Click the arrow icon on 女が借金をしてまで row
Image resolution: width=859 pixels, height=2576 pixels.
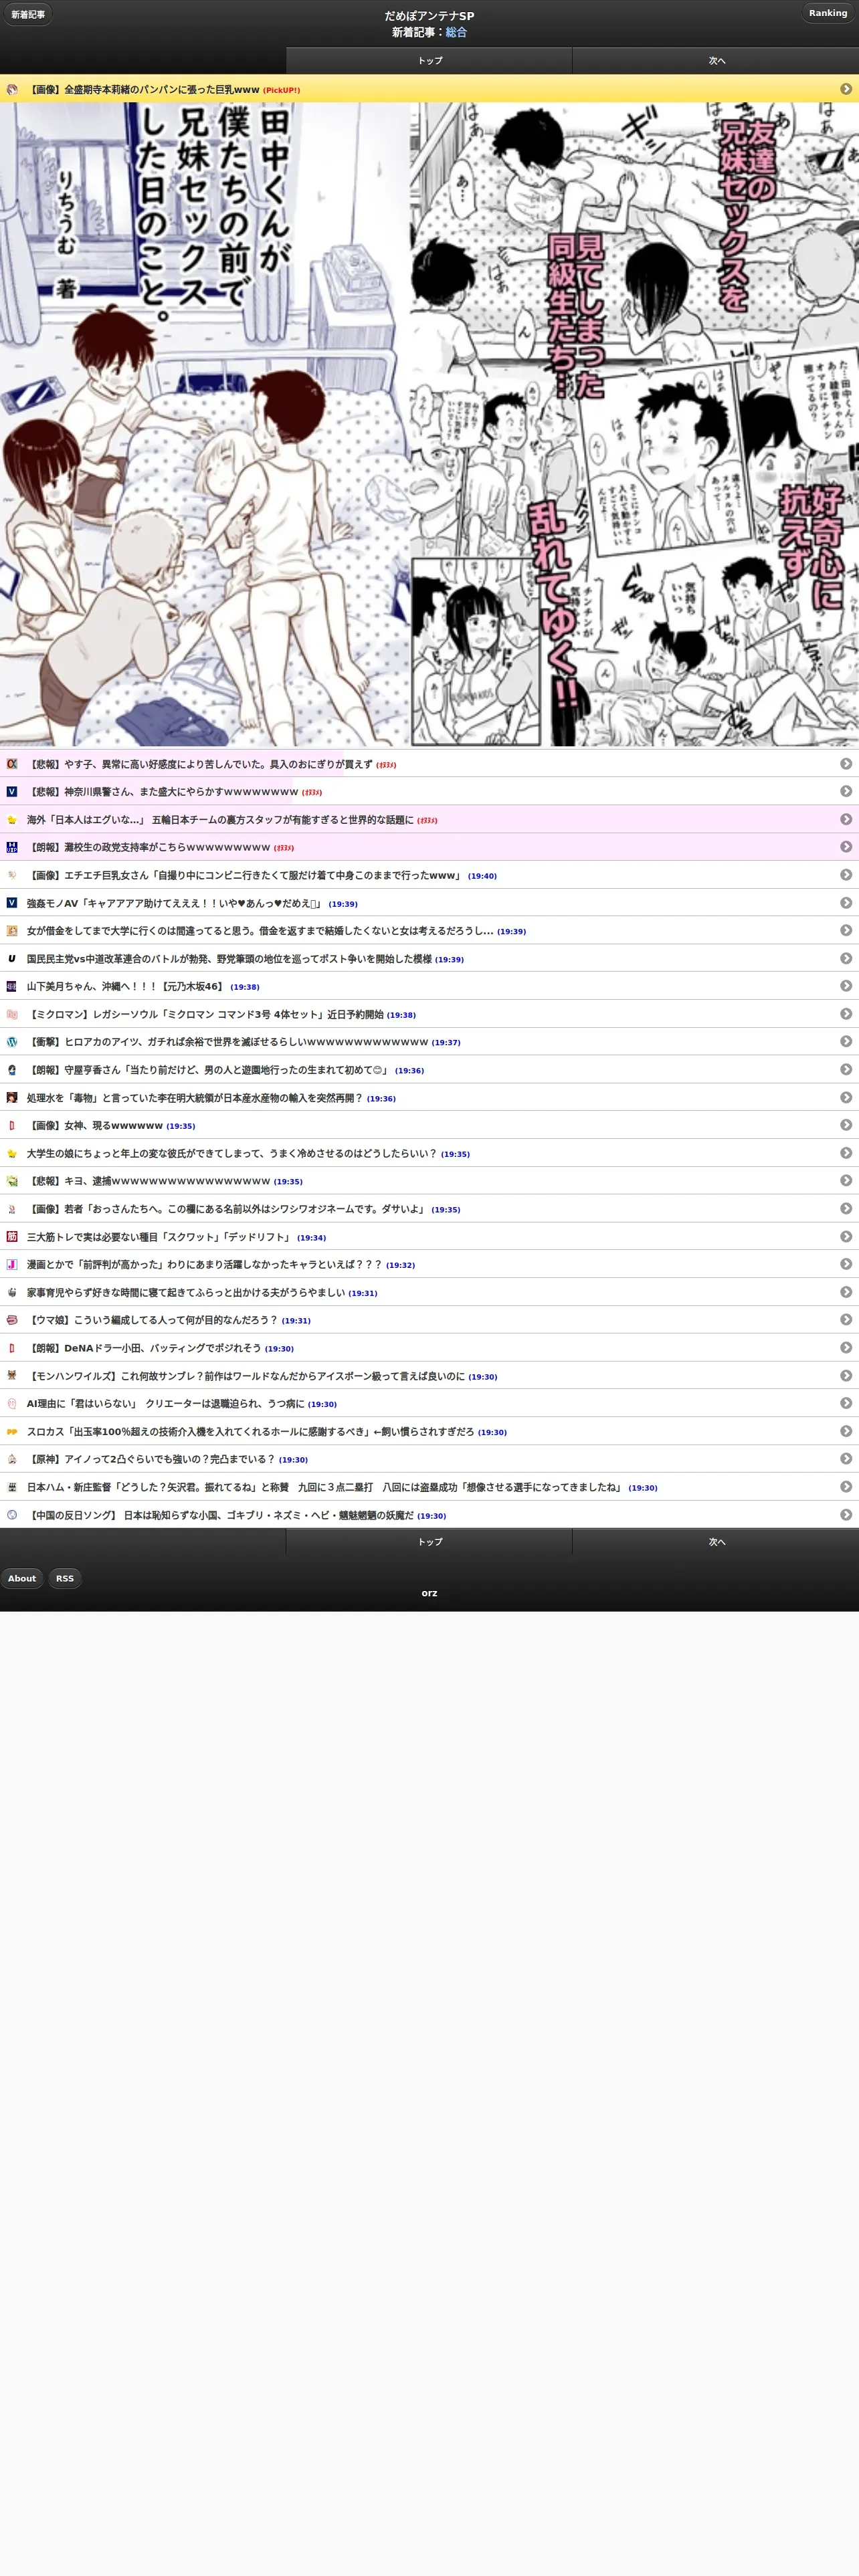tap(846, 930)
